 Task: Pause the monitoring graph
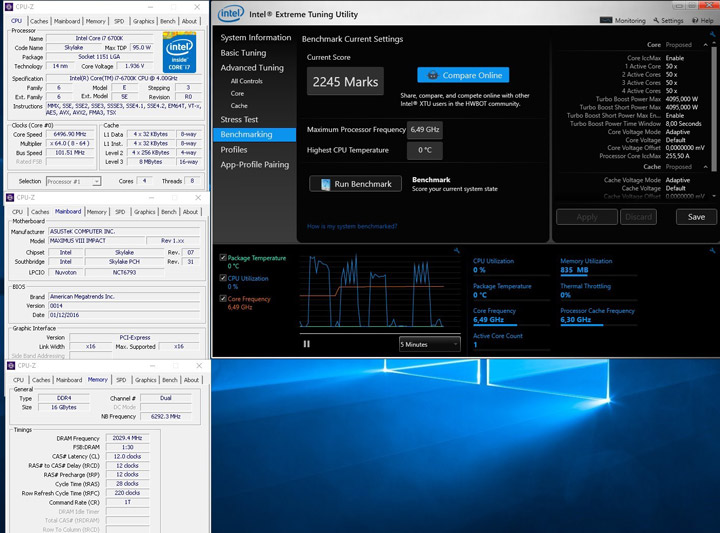(307, 344)
